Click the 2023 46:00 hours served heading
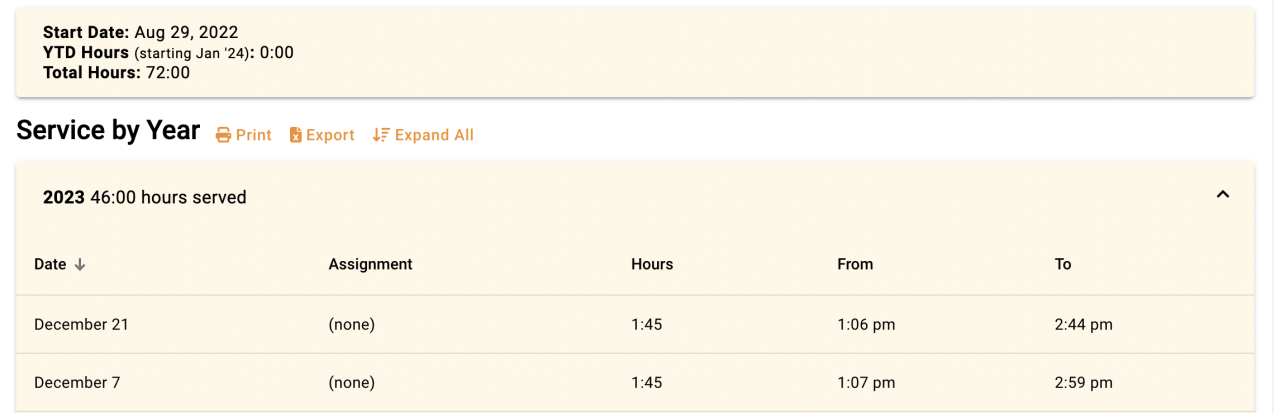Image resolution: width=1280 pixels, height=413 pixels. 145,197
